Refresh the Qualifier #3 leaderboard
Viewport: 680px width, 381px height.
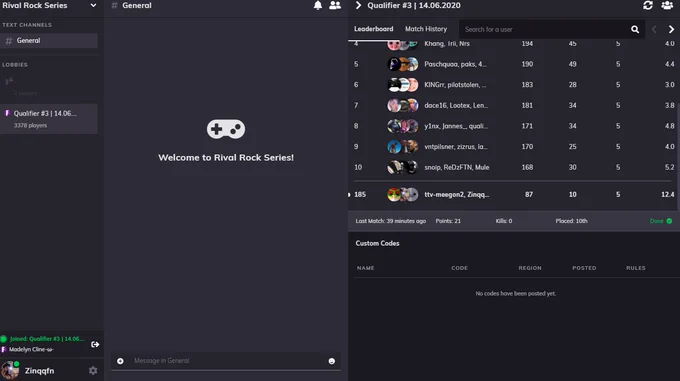click(648, 6)
